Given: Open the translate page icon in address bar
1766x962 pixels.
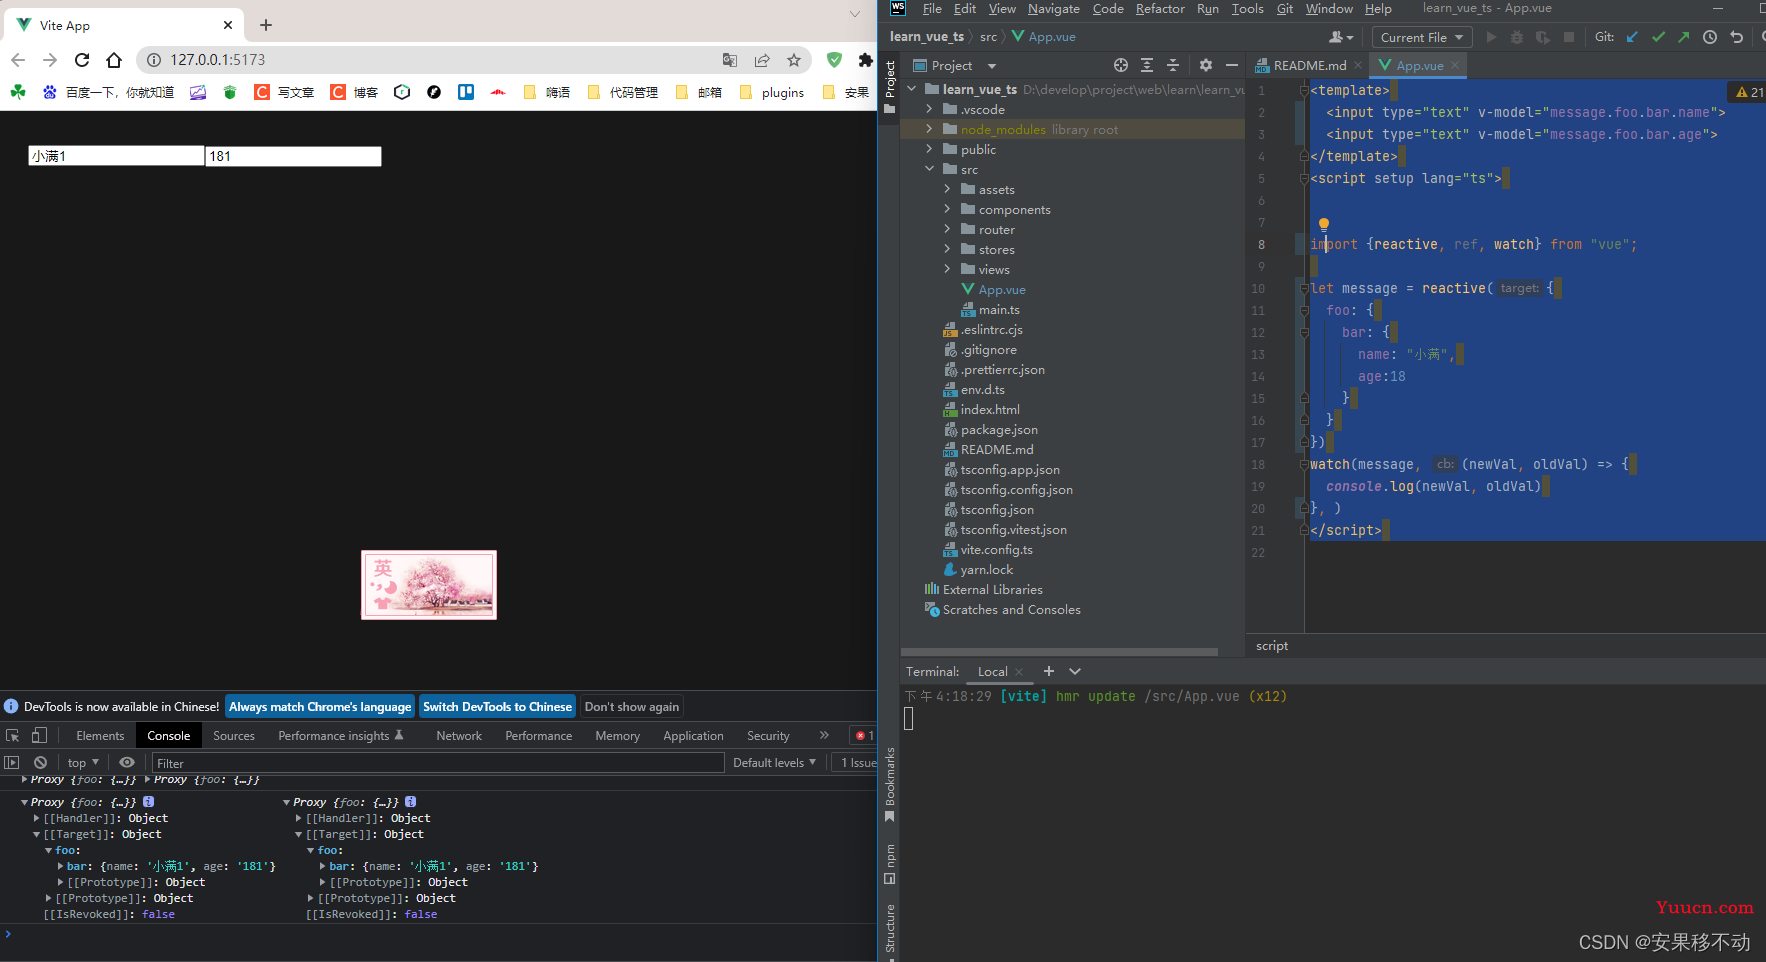Looking at the screenshot, I should click(x=730, y=60).
